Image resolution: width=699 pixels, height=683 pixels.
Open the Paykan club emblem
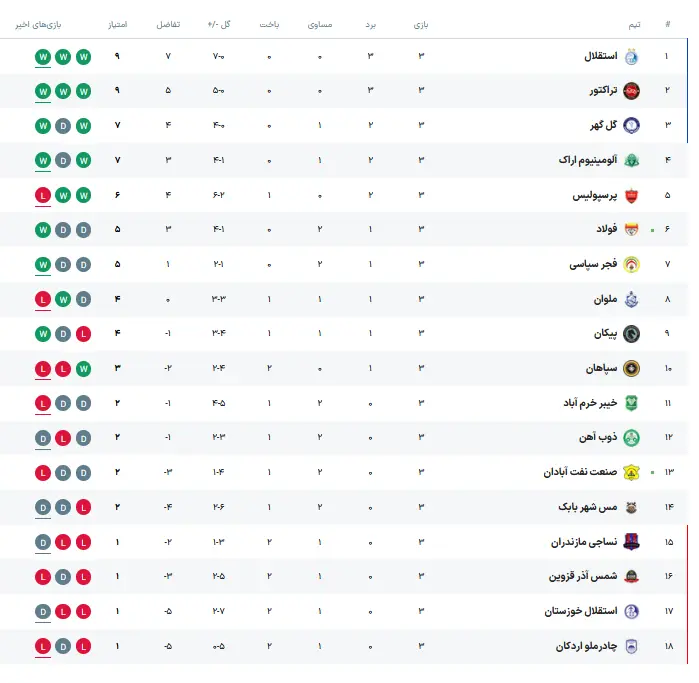point(631,334)
